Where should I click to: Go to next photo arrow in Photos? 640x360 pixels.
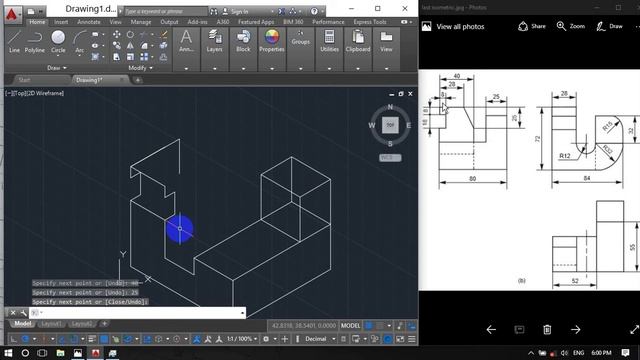[576, 329]
